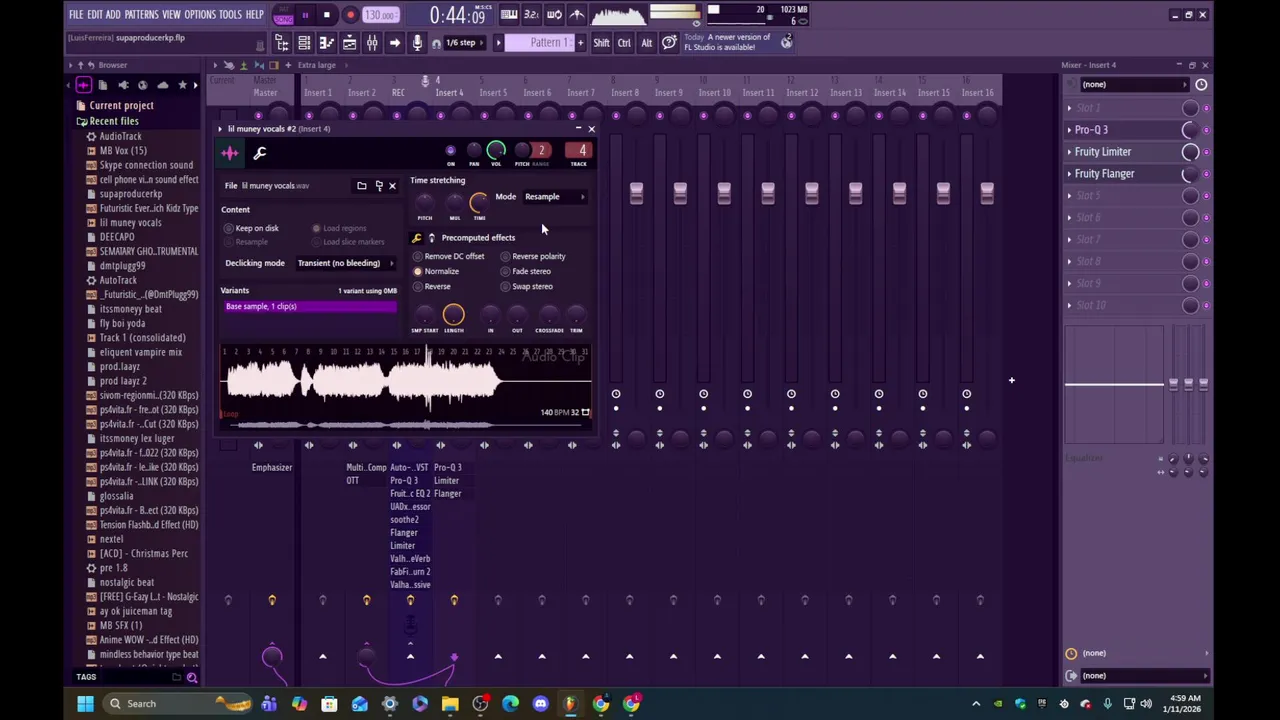Screen dimensions: 1280x720
Task: Remove sample with X next to file
Action: [392, 185]
